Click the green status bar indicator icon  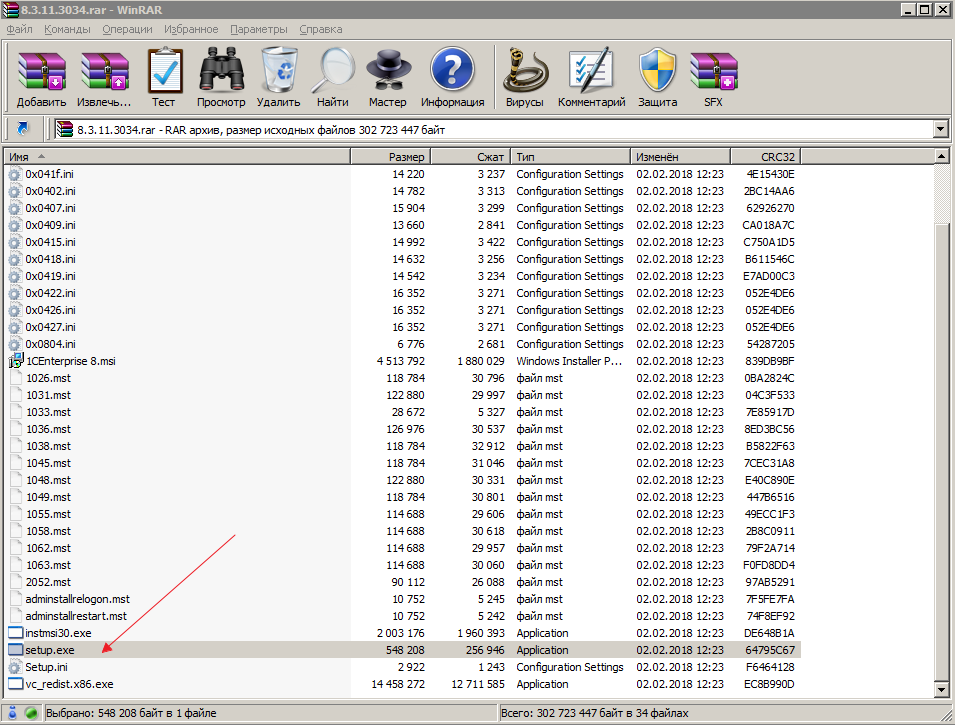(x=31, y=712)
